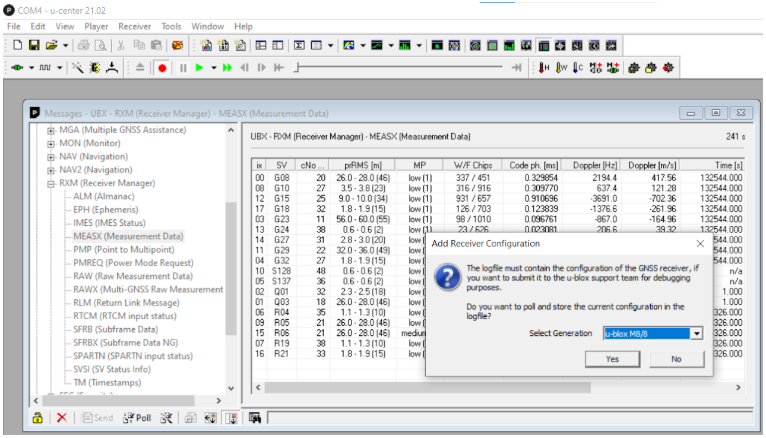The image size is (766, 438).
Task: Open the chart view dropdown arrow
Action: [362, 45]
